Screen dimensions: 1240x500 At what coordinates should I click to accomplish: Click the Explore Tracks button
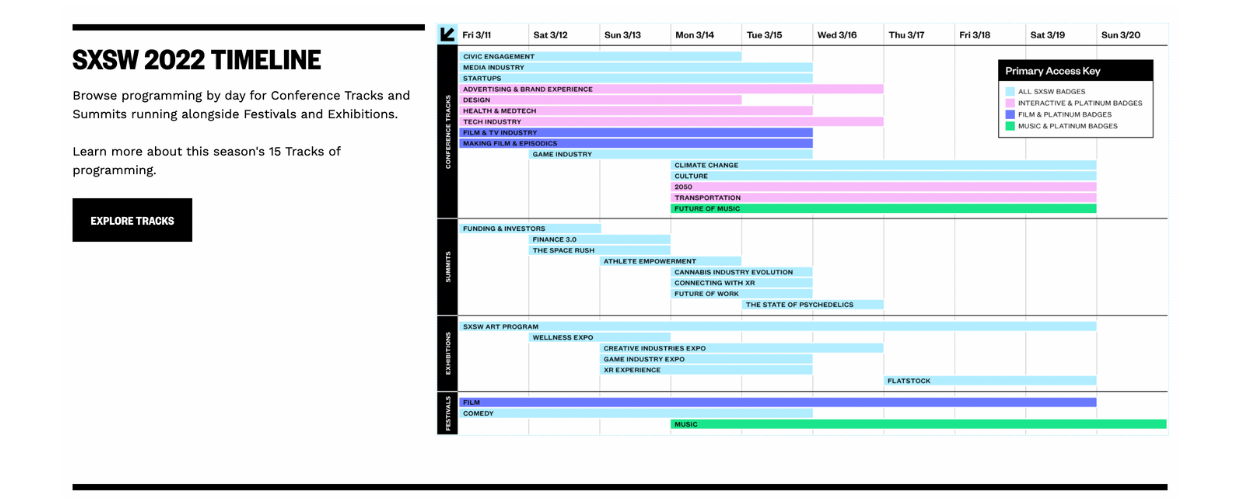[x=132, y=220]
